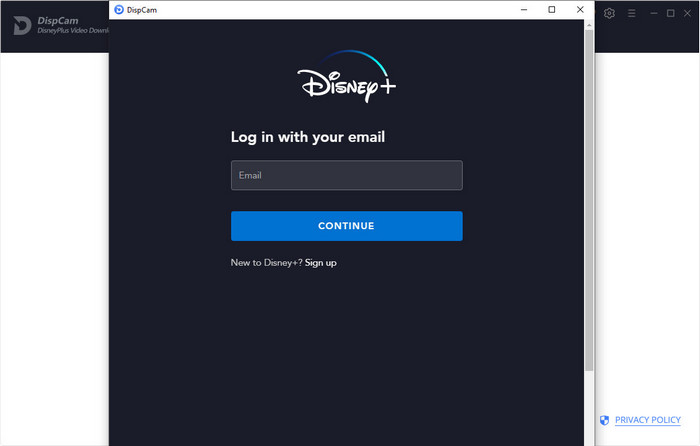The image size is (700, 446).
Task: Maximize the background DispCam main window
Action: [671, 13]
